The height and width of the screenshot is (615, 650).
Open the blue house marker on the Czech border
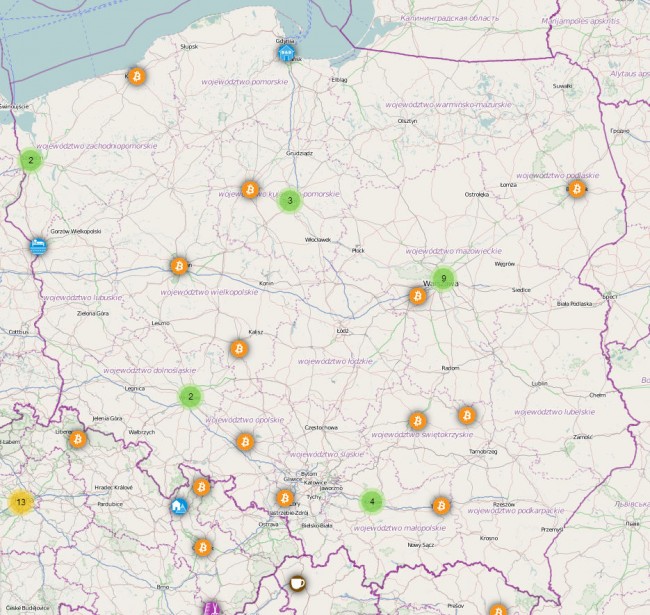coord(179,506)
